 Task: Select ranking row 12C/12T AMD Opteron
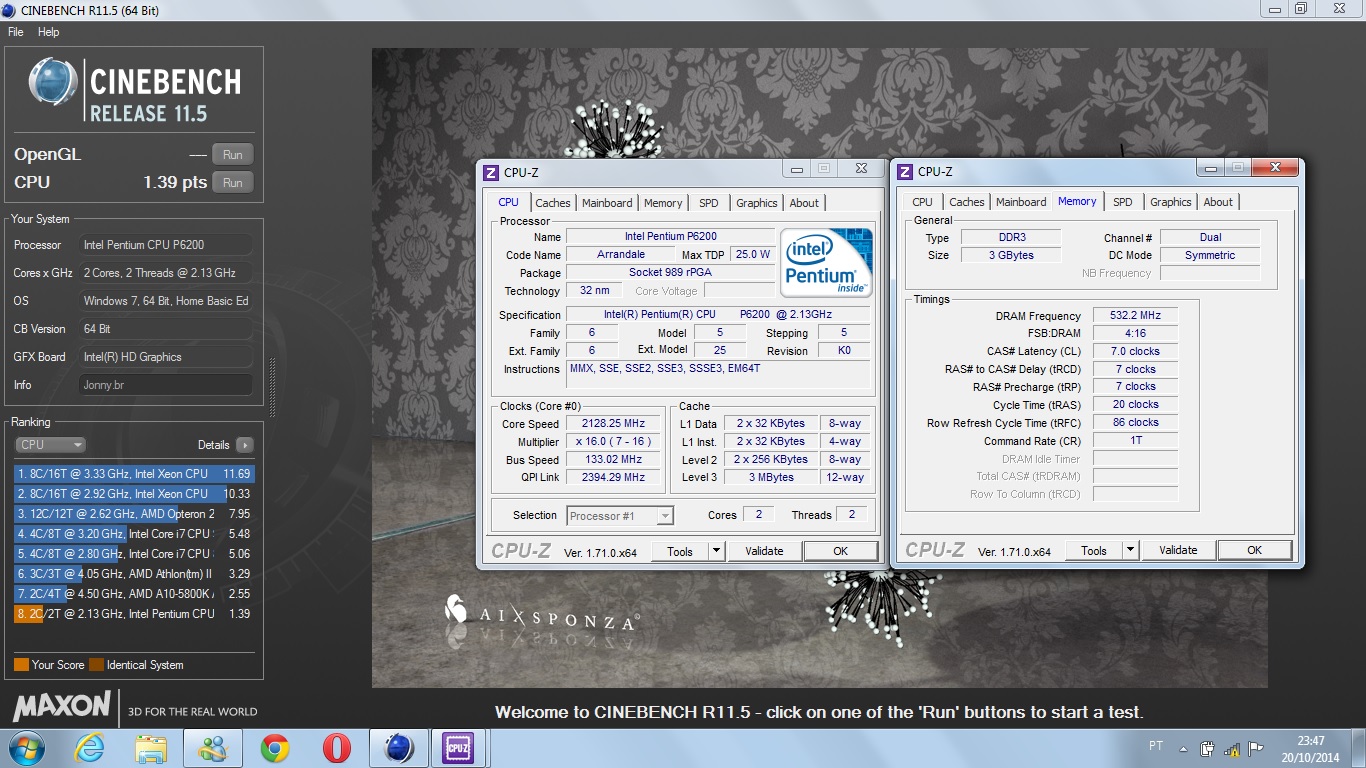[133, 514]
